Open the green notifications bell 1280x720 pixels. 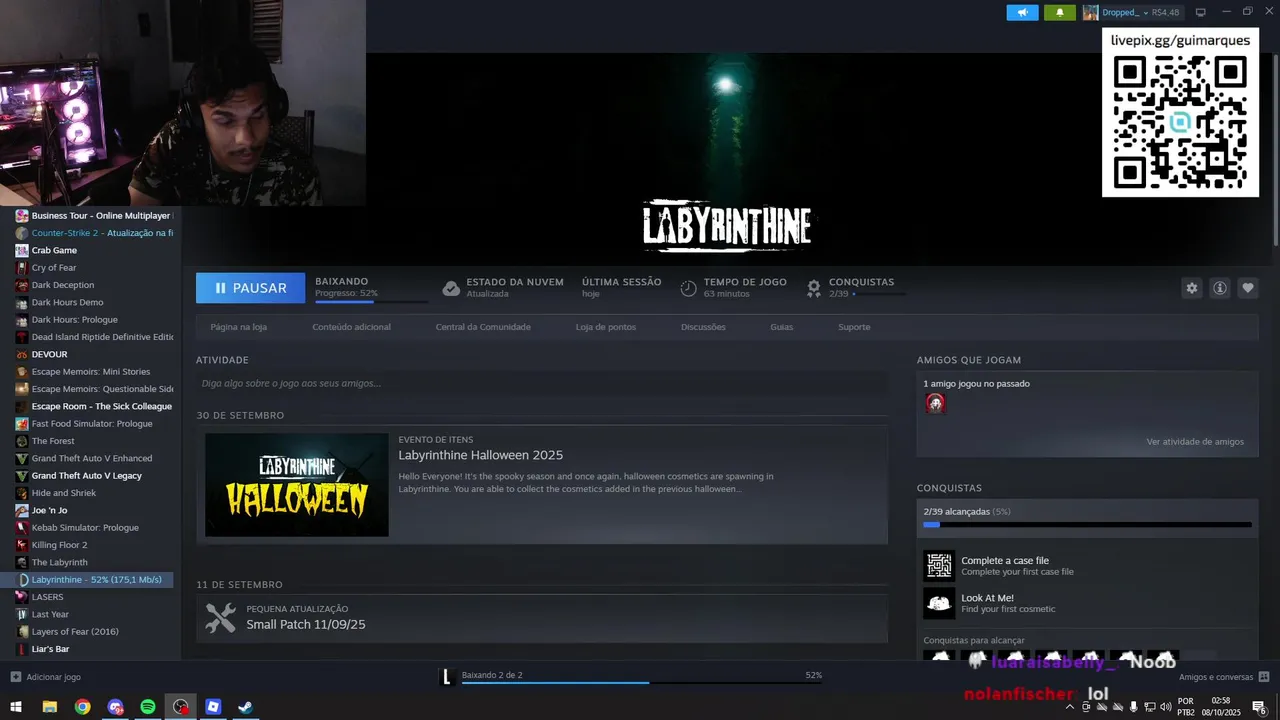click(x=1060, y=12)
